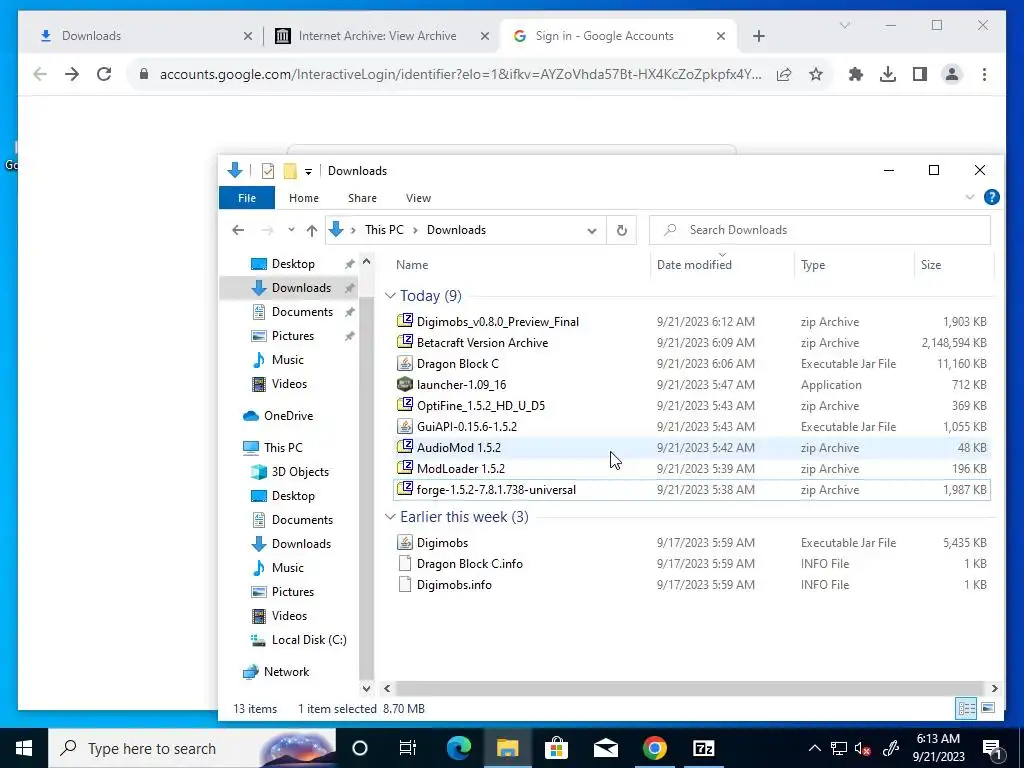The width and height of the screenshot is (1024, 768).
Task: Open the notification center icon
Action: (992, 748)
